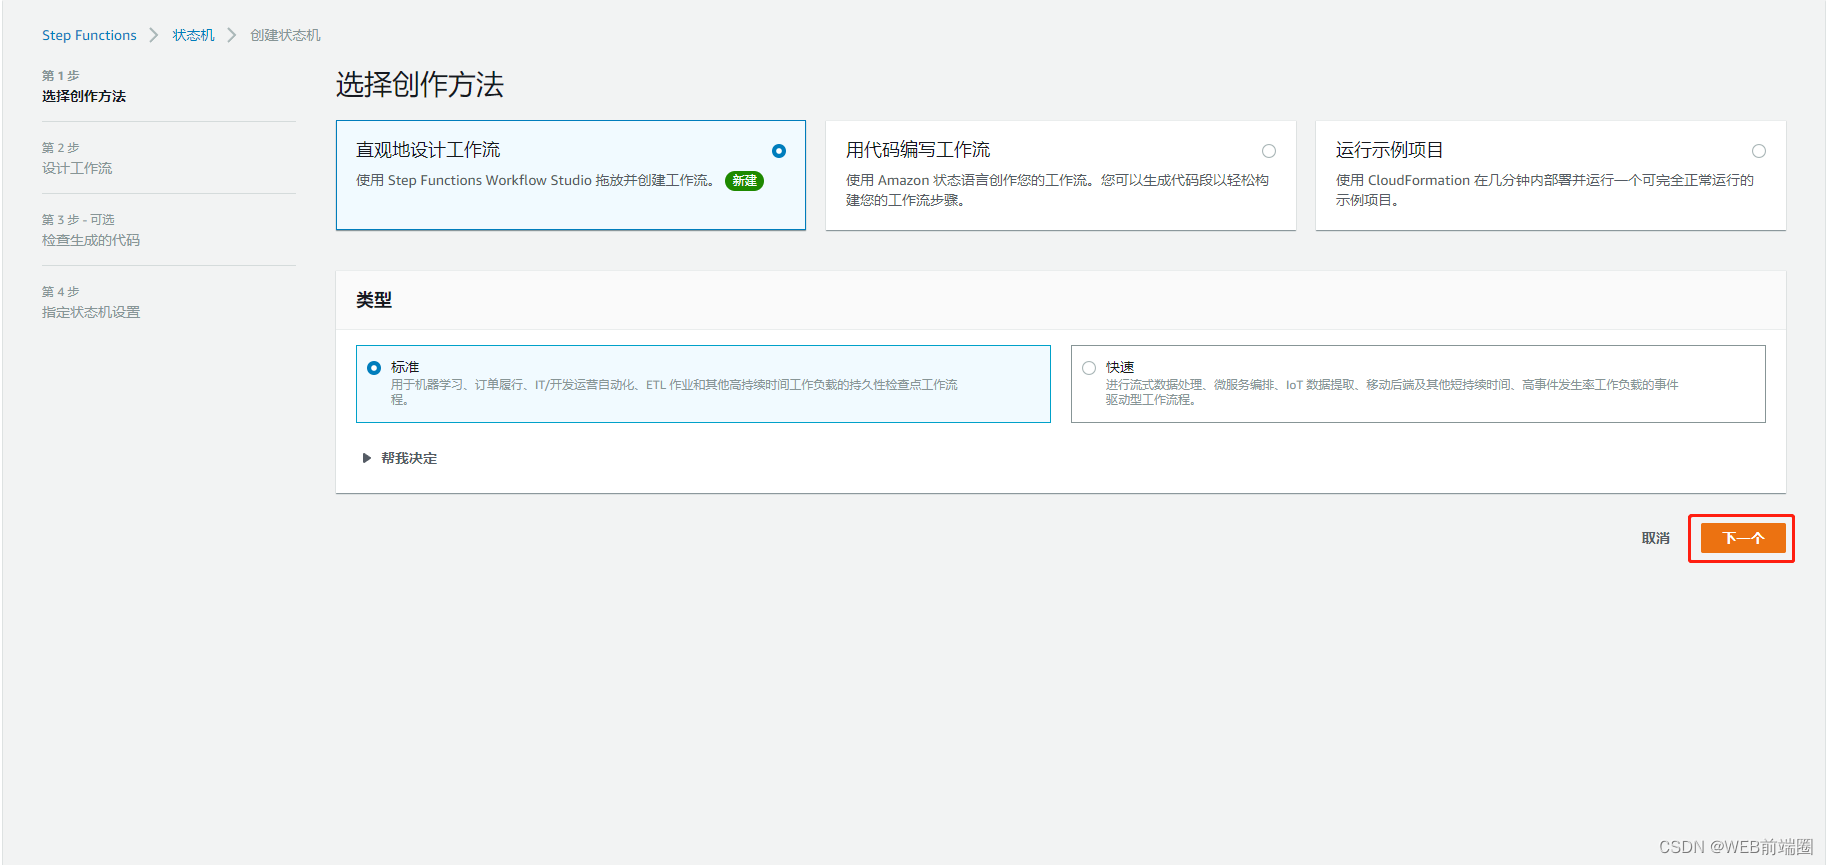Screen dimensions: 1828x865
Task: Click the 类型 section heading
Action: (374, 300)
